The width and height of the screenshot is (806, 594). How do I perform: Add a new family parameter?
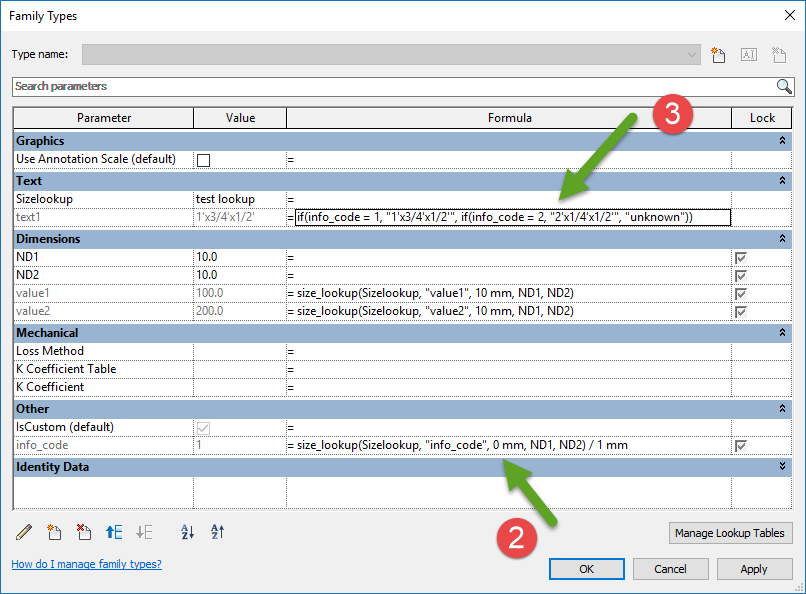[x=56, y=533]
